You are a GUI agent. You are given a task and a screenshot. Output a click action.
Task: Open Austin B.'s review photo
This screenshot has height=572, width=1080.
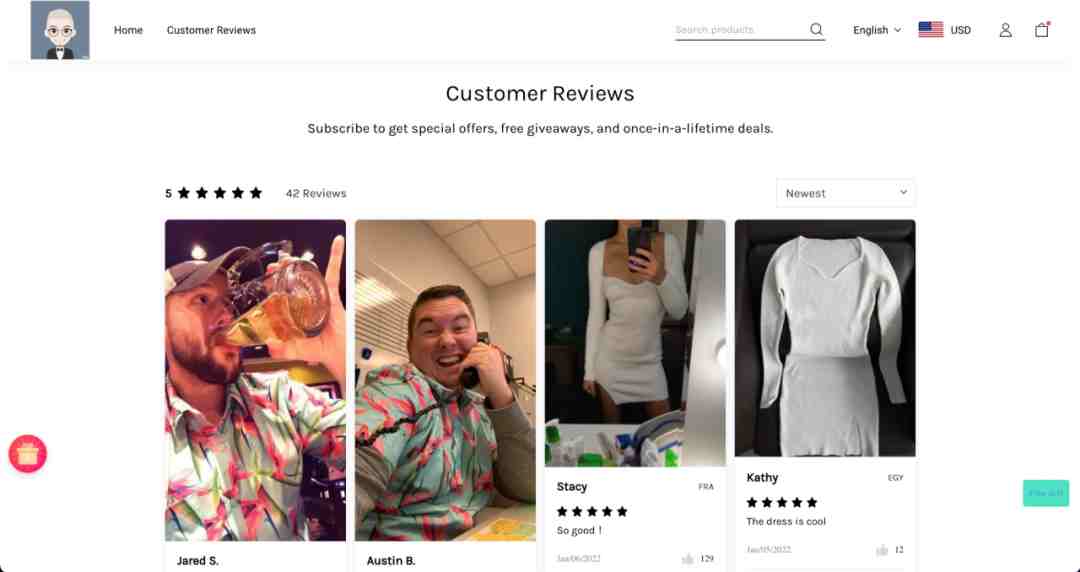click(x=445, y=380)
